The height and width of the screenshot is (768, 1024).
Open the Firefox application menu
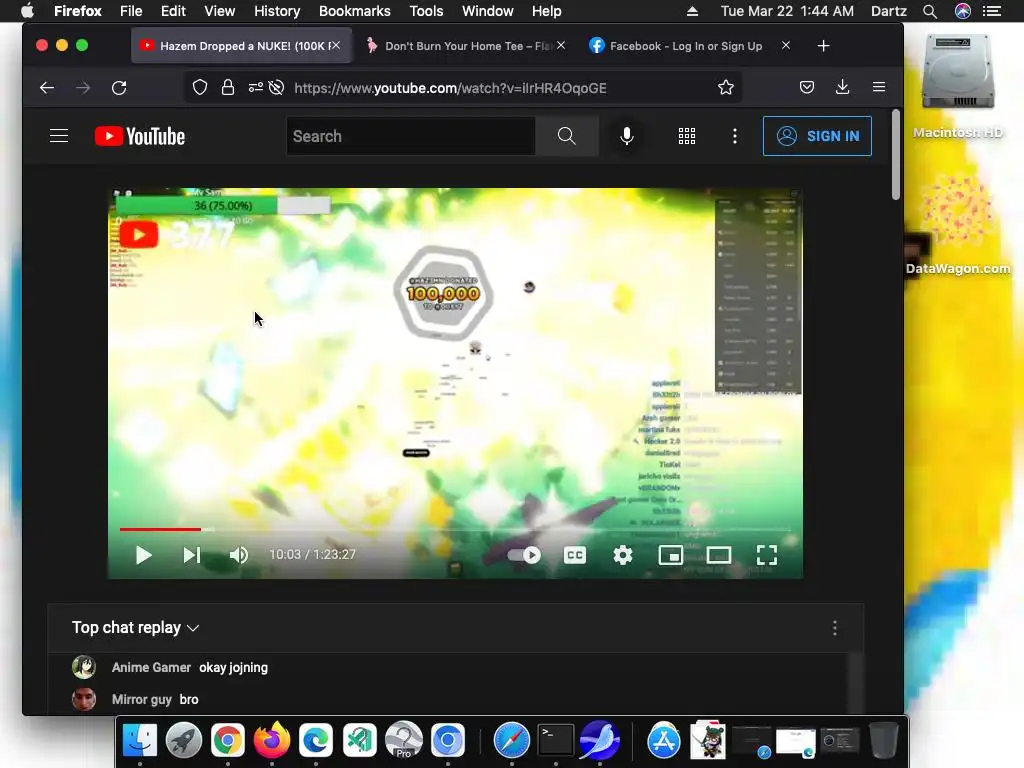879,88
